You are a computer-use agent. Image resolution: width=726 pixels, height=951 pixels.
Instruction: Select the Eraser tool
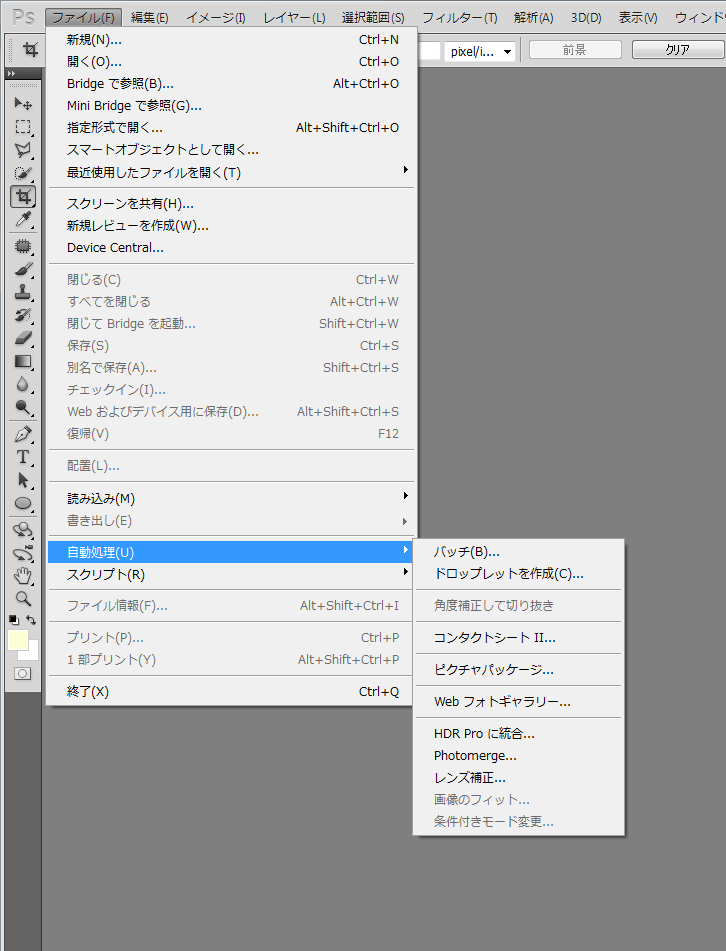(x=23, y=338)
